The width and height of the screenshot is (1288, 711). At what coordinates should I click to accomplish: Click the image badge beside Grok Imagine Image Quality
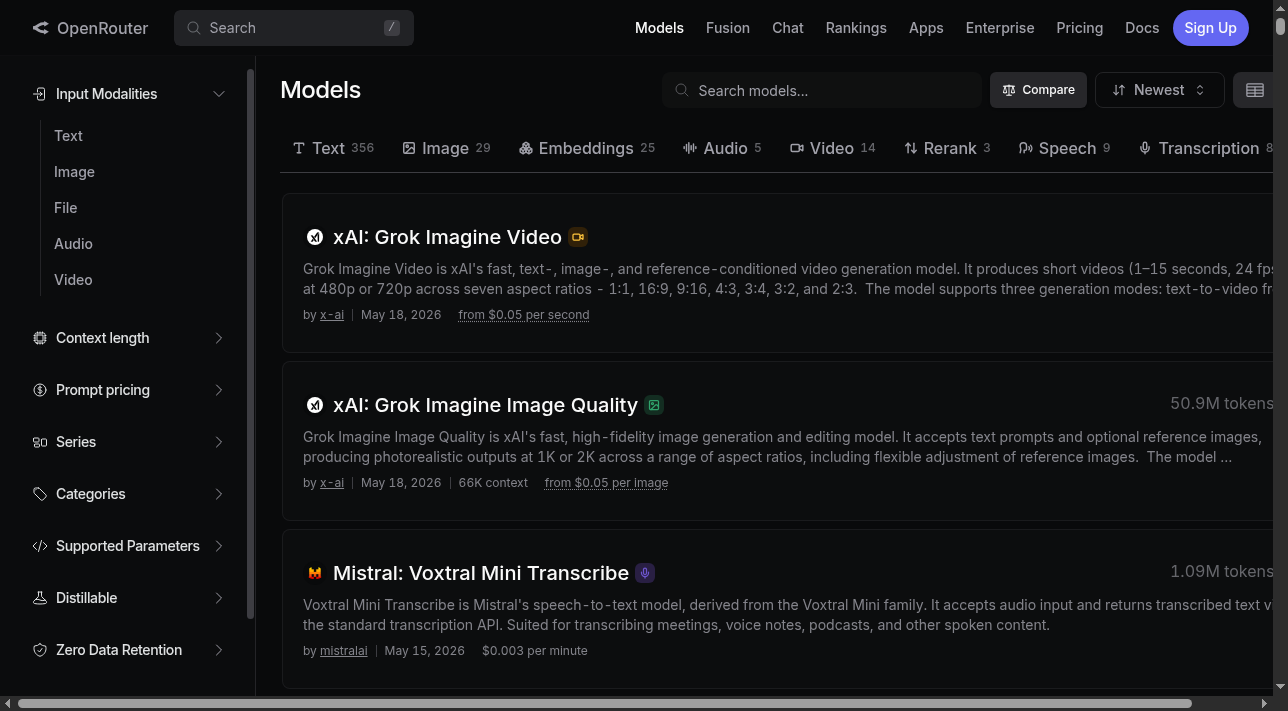pyautogui.click(x=654, y=405)
